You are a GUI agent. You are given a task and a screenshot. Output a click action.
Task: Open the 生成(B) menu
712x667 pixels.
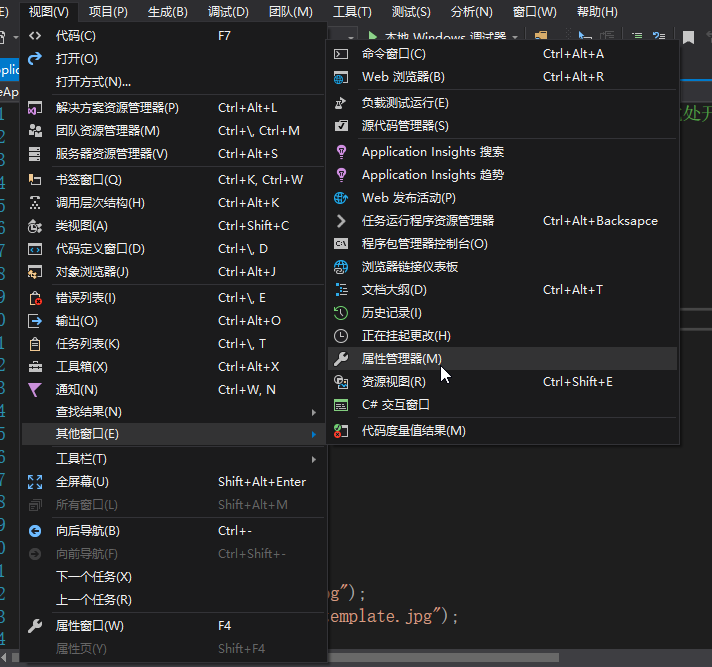[x=168, y=12]
